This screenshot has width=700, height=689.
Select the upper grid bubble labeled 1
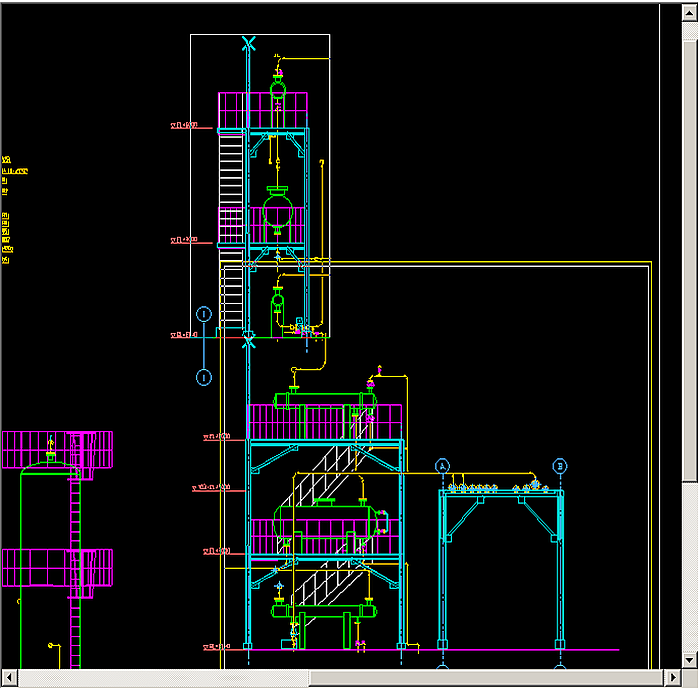pos(204,314)
